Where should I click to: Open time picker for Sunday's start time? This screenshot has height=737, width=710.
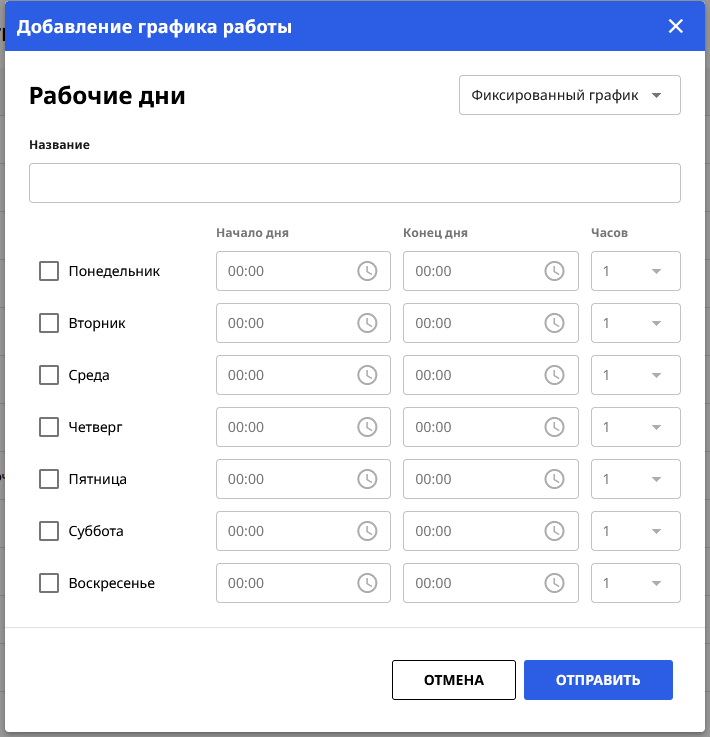pyautogui.click(x=367, y=583)
